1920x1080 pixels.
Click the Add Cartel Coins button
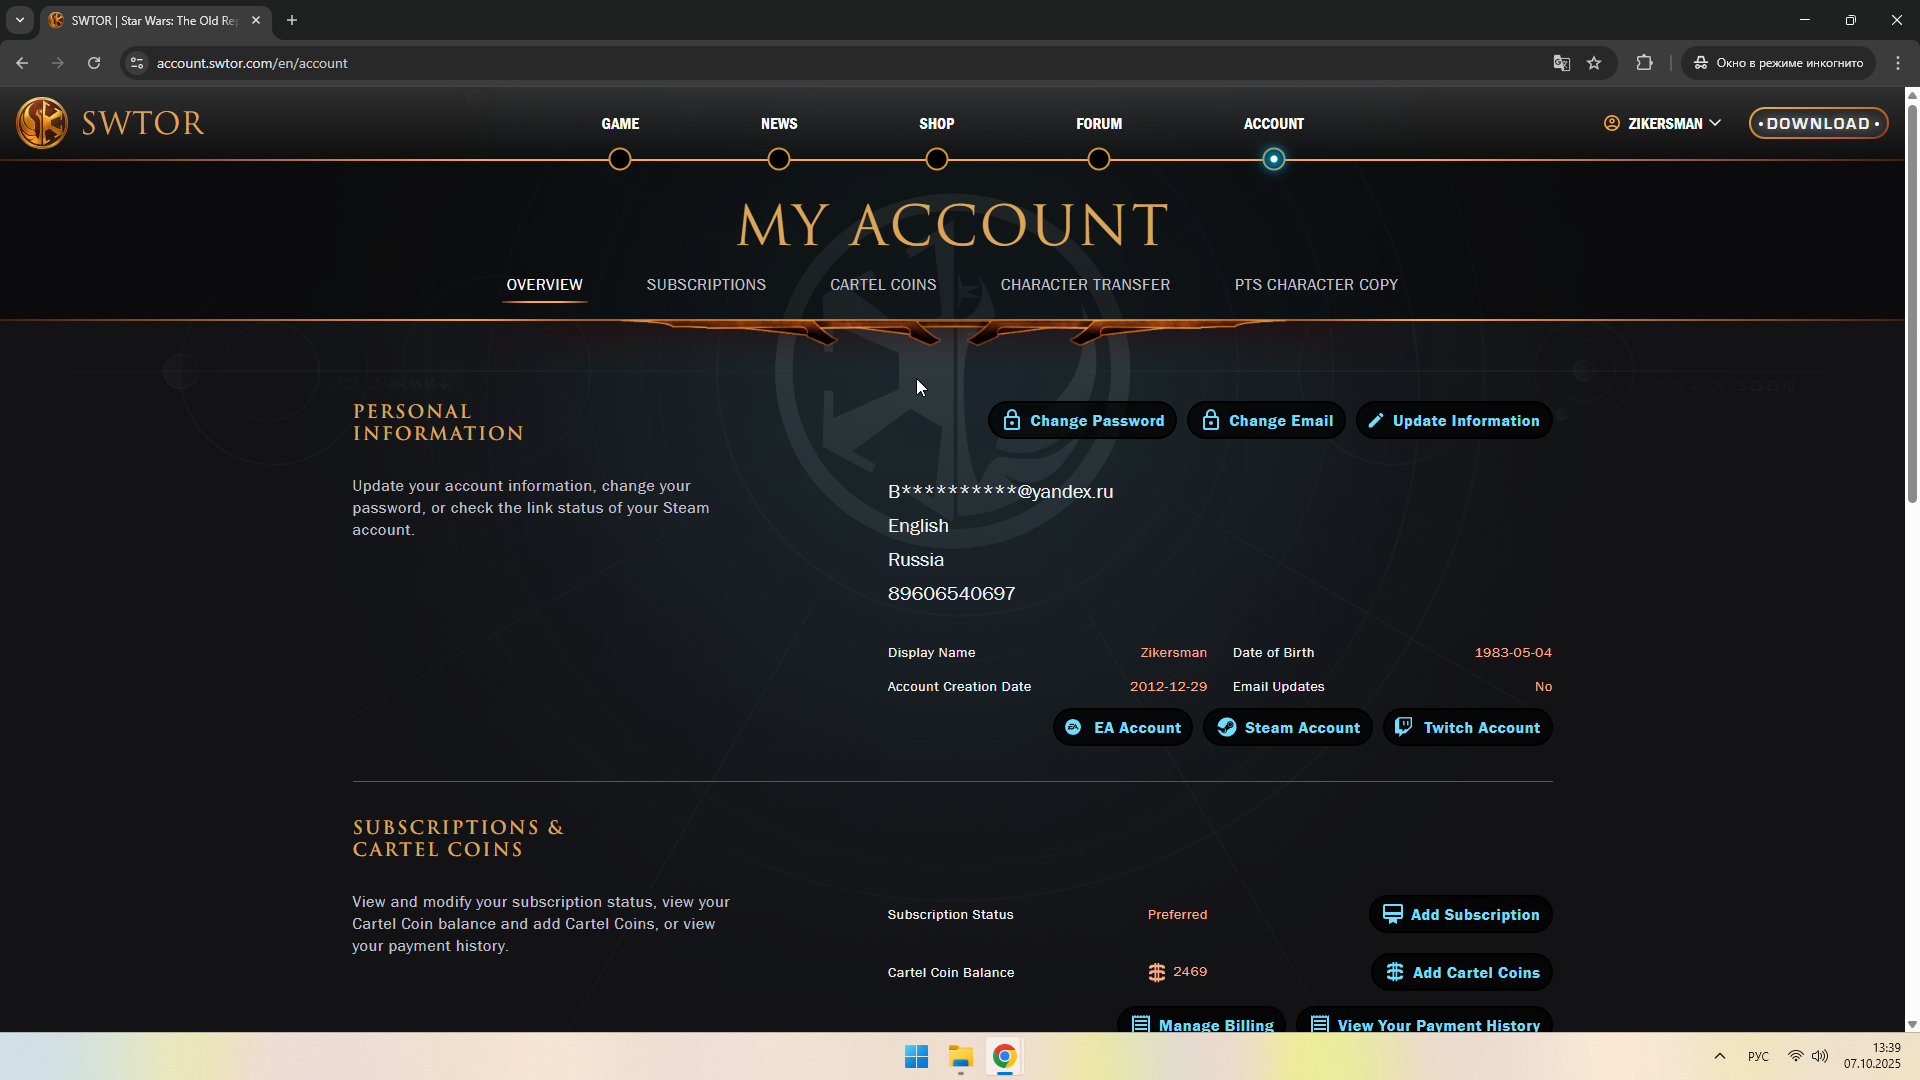(1461, 973)
